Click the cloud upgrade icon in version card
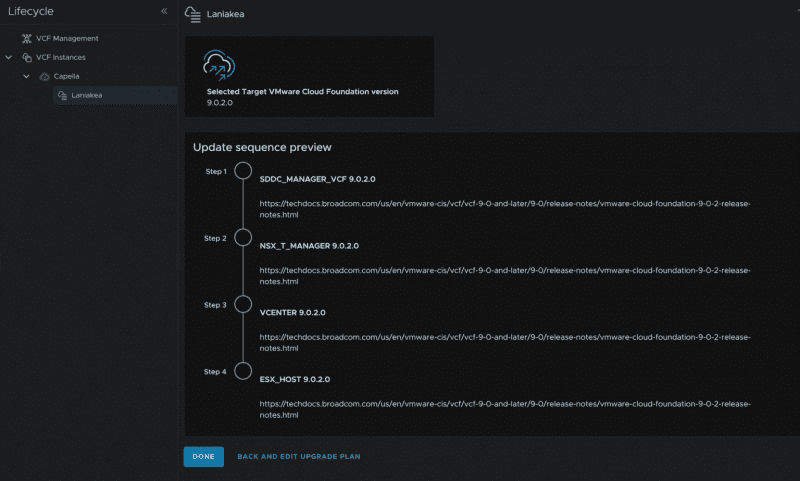The image size is (800, 481). click(219, 65)
